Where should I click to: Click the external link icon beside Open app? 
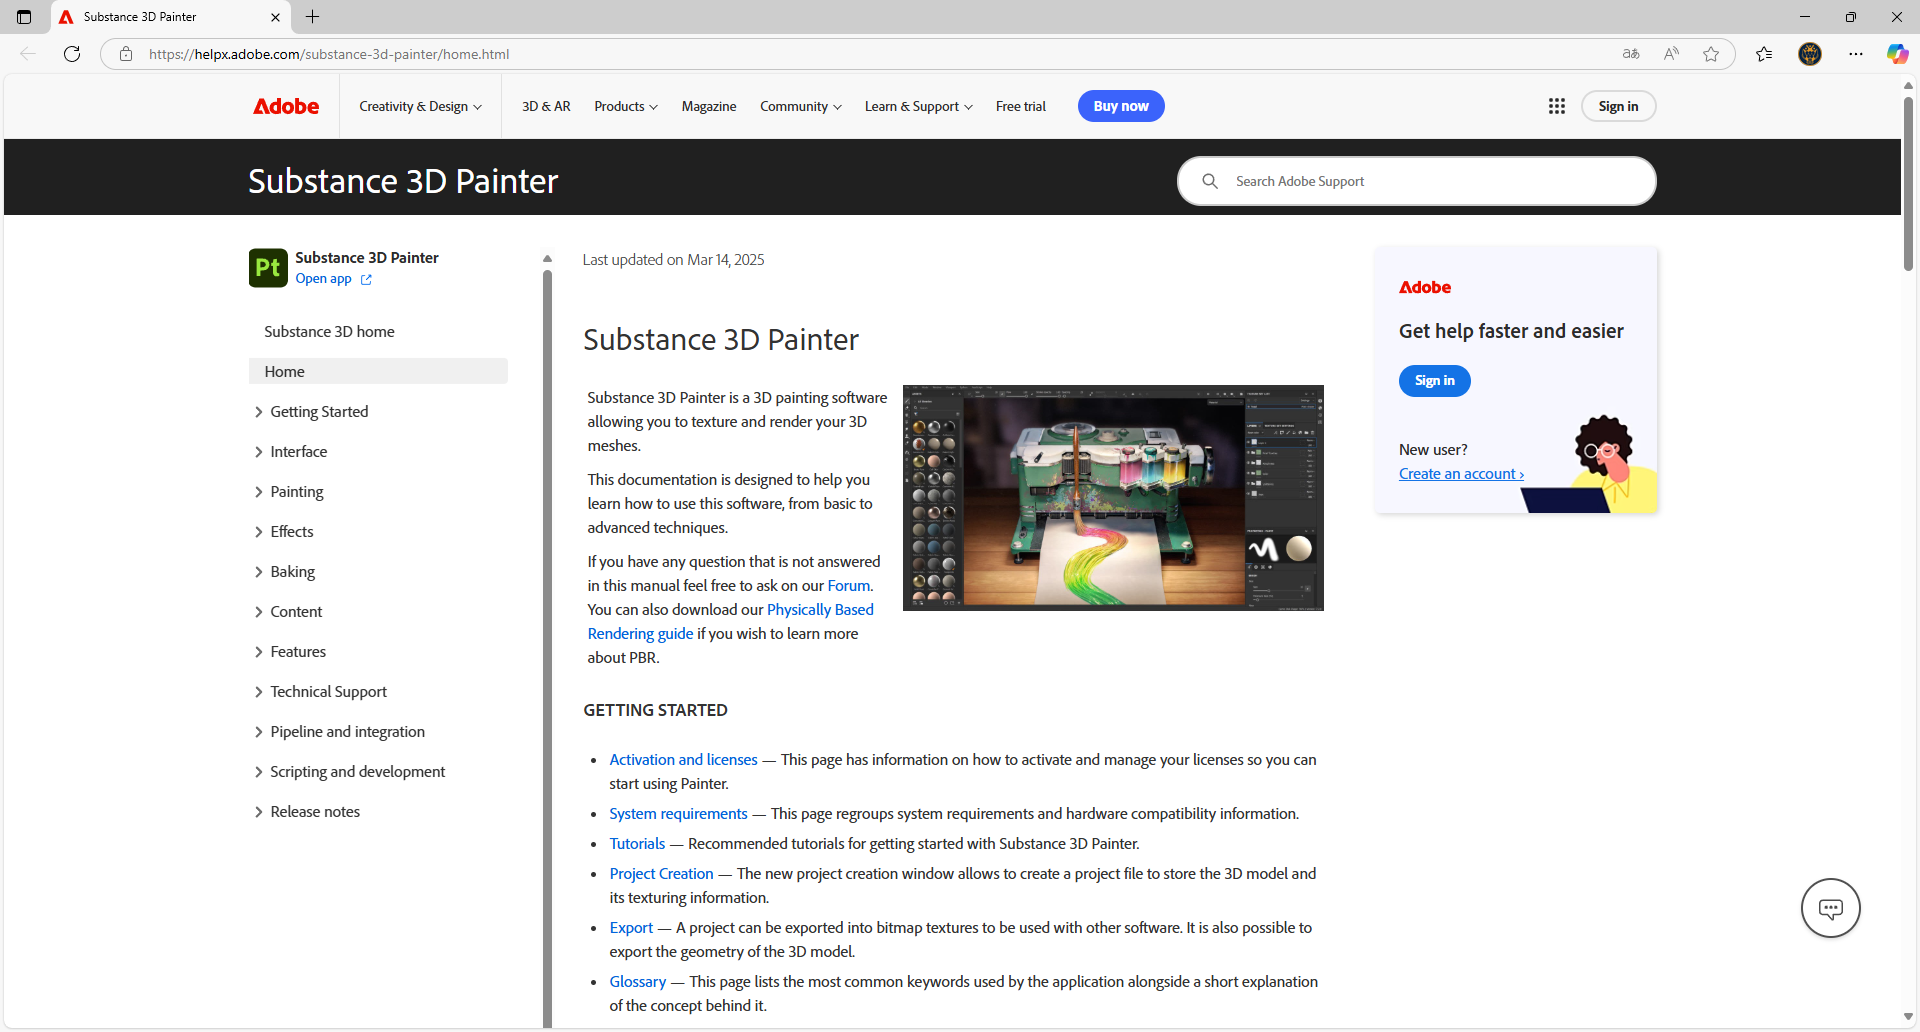click(366, 280)
